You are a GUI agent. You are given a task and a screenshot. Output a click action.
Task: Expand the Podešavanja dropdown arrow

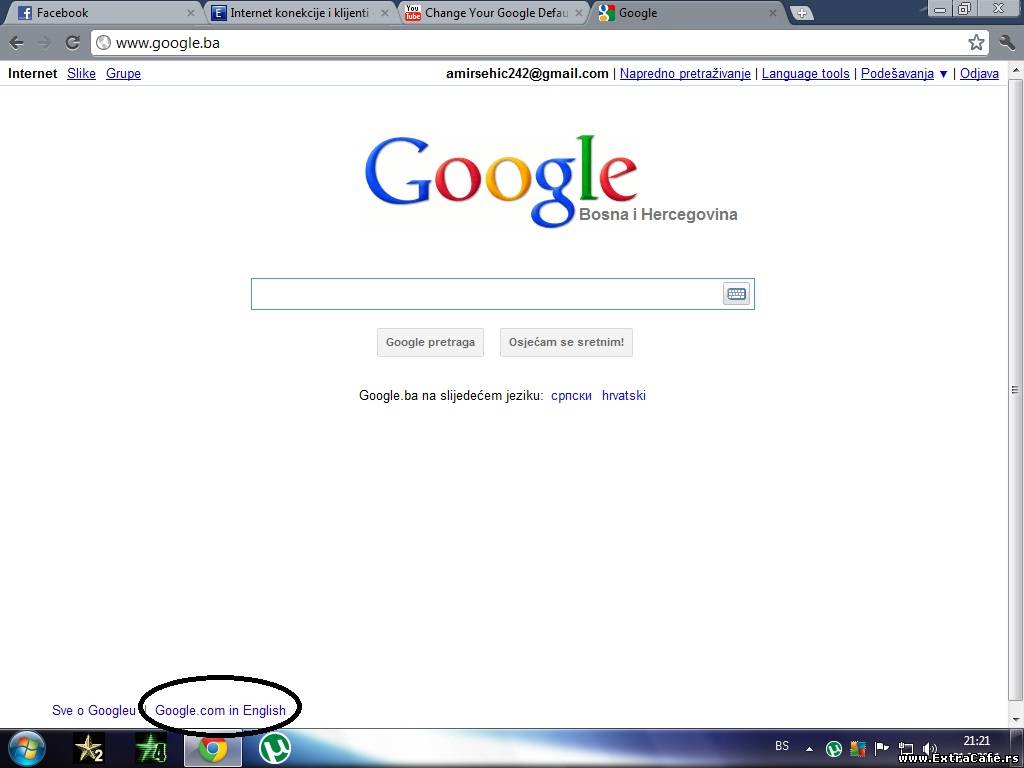[x=943, y=74]
